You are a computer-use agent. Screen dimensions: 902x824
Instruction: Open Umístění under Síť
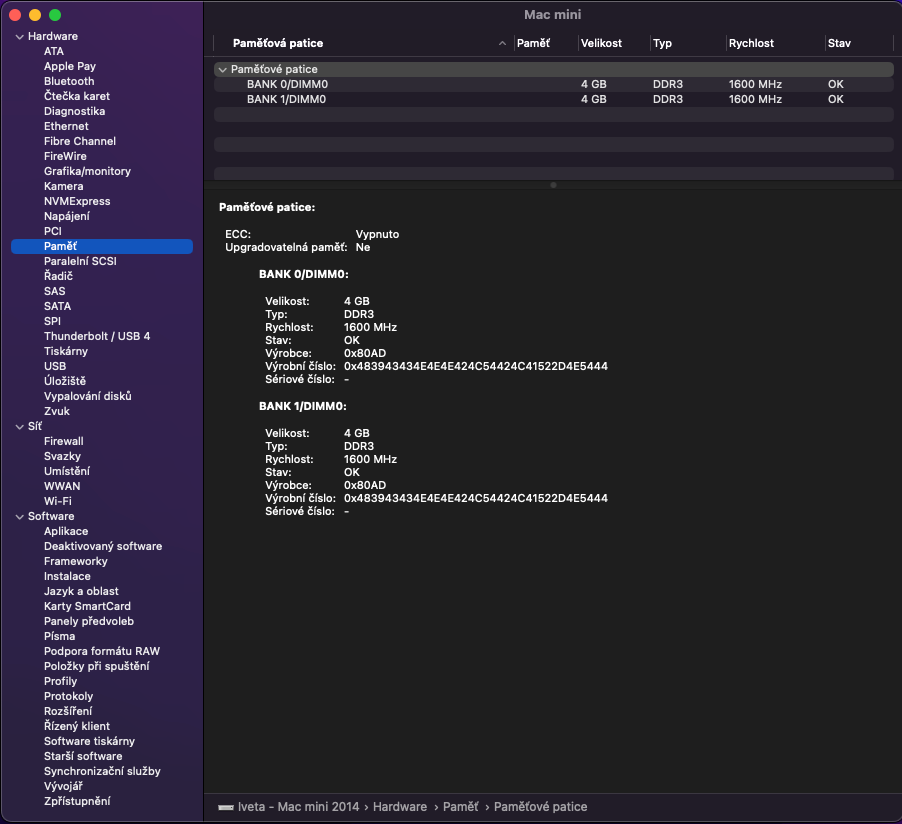67,471
